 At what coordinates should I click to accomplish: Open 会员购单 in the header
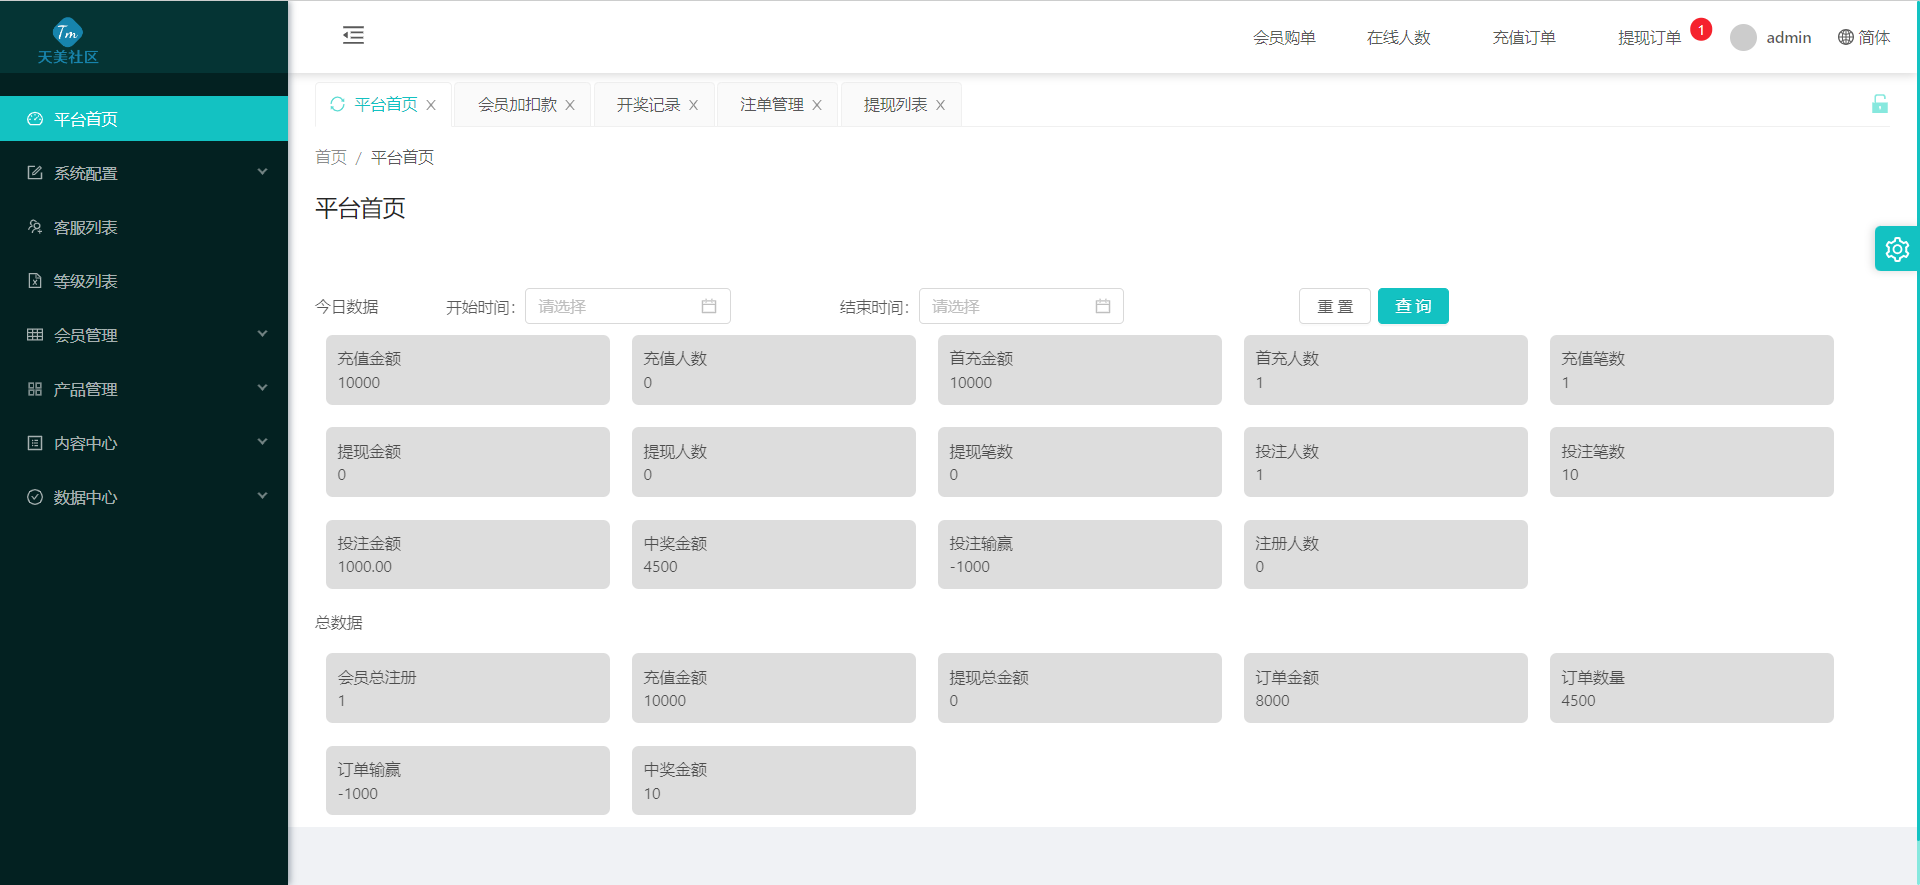point(1284,37)
